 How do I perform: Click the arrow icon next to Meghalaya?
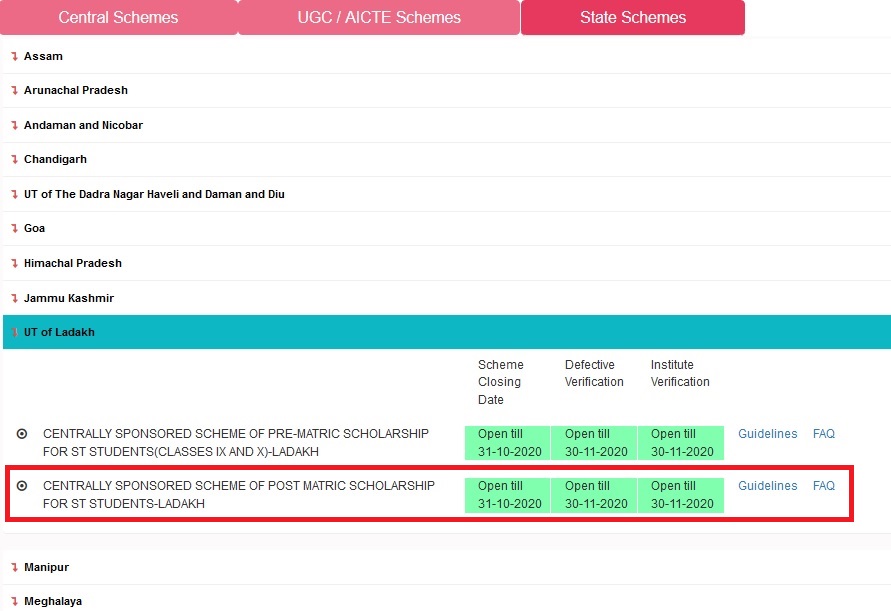click(x=14, y=602)
